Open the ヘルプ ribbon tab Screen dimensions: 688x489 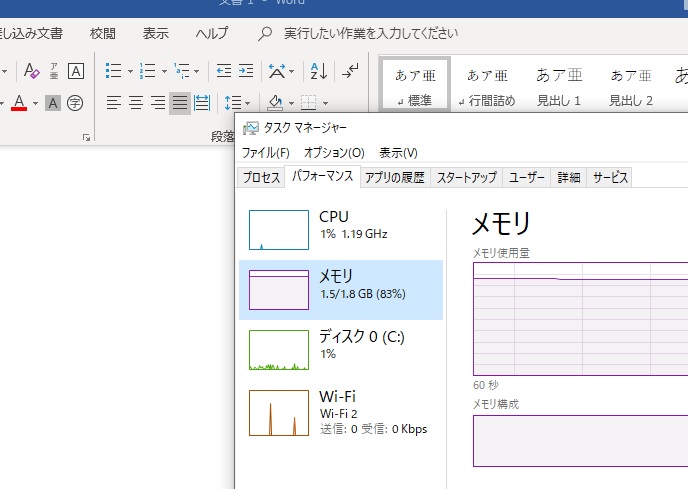(x=212, y=33)
